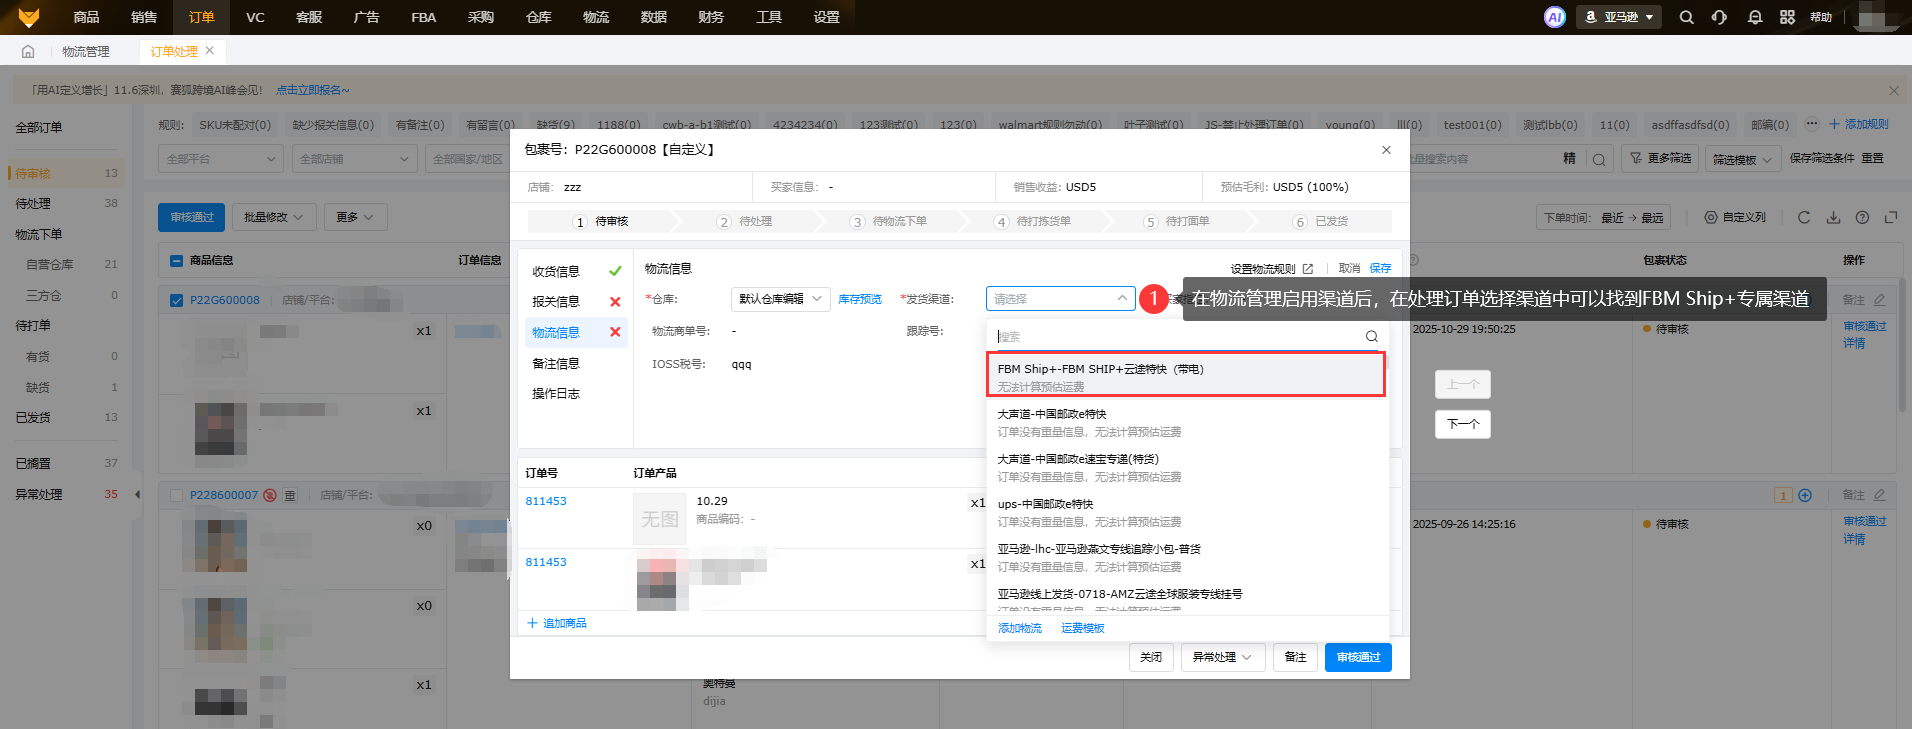Open the 物流 top menu
Image resolution: width=1912 pixels, height=729 pixels.
(596, 17)
